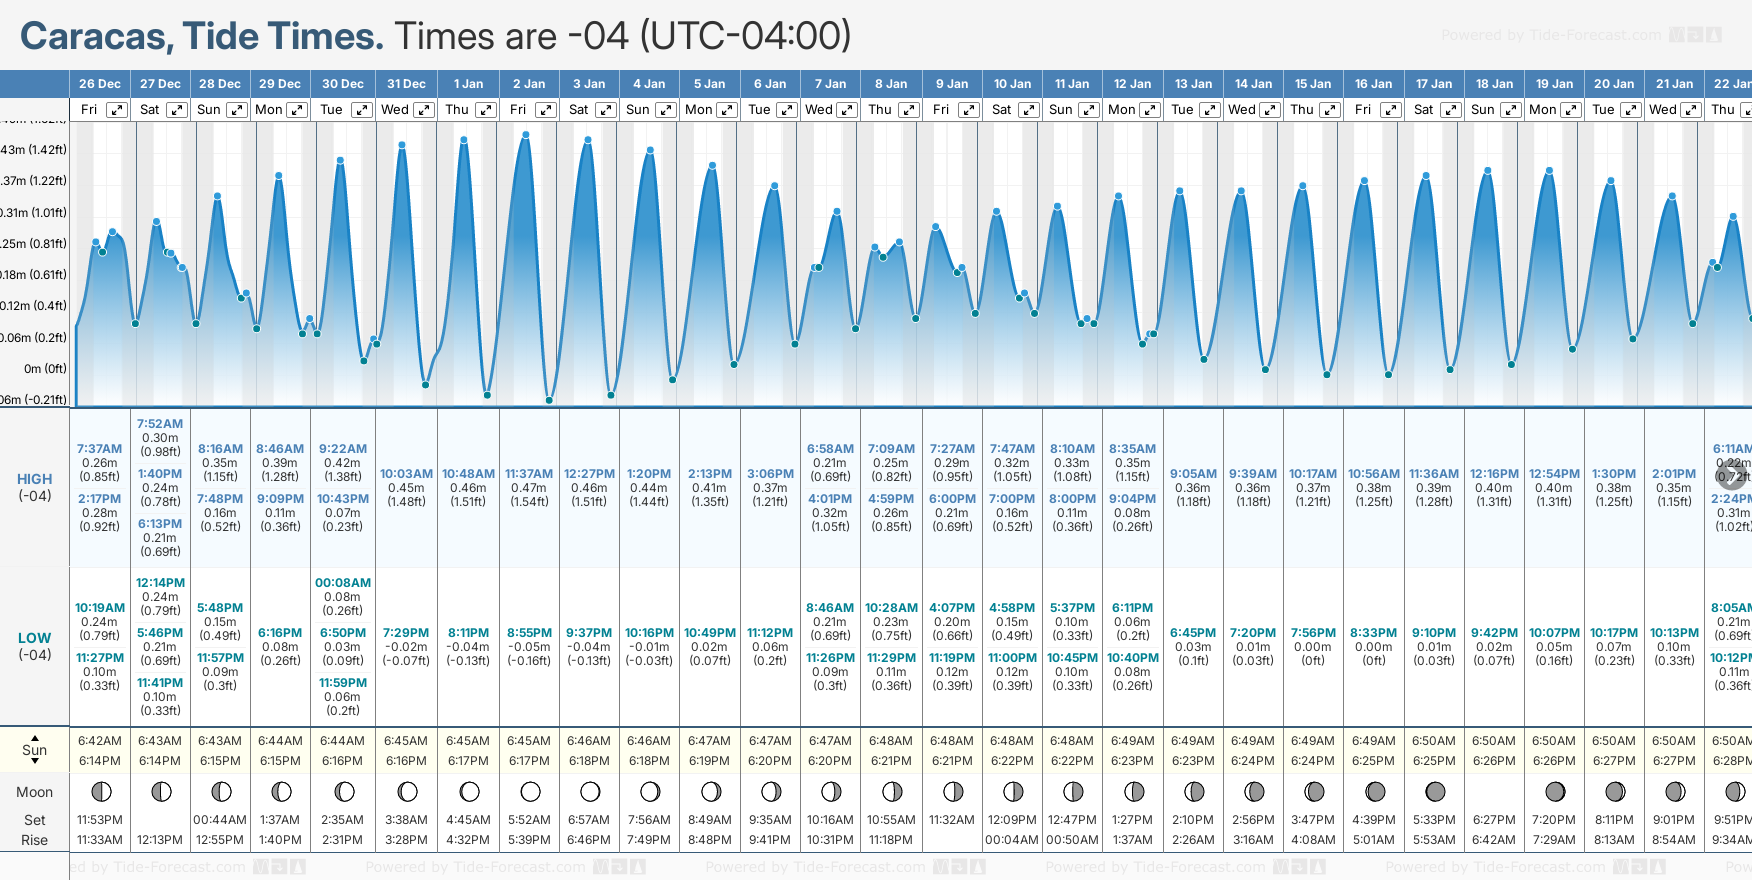Click expand icon for Tue 30 Dec
Image resolution: width=1752 pixels, height=880 pixels.
pos(362,110)
